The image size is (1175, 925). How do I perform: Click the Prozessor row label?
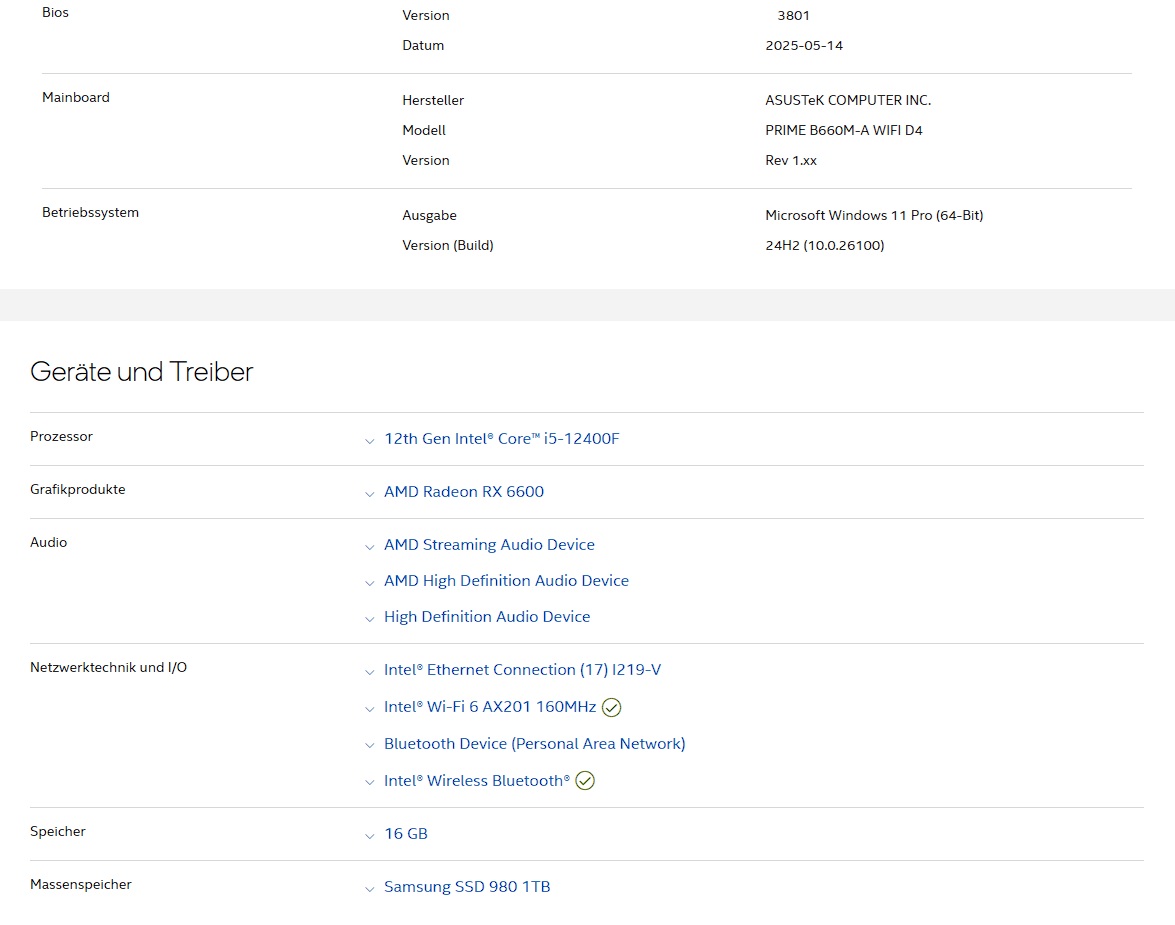61,436
